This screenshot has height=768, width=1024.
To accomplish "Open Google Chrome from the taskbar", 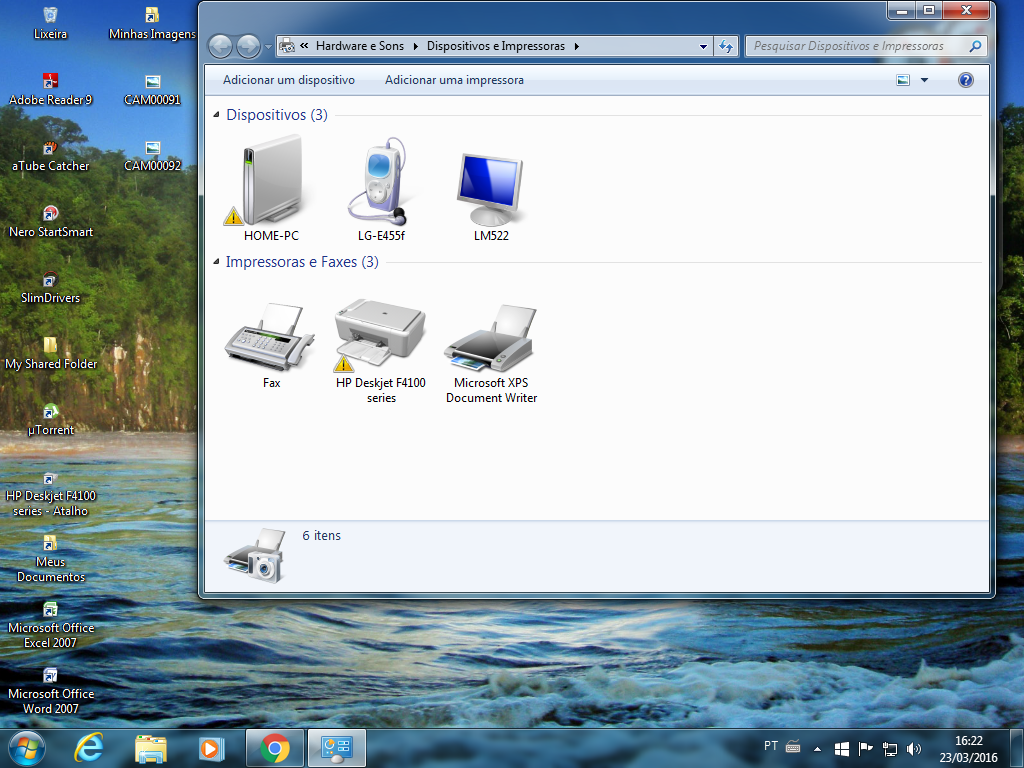I will tap(275, 748).
